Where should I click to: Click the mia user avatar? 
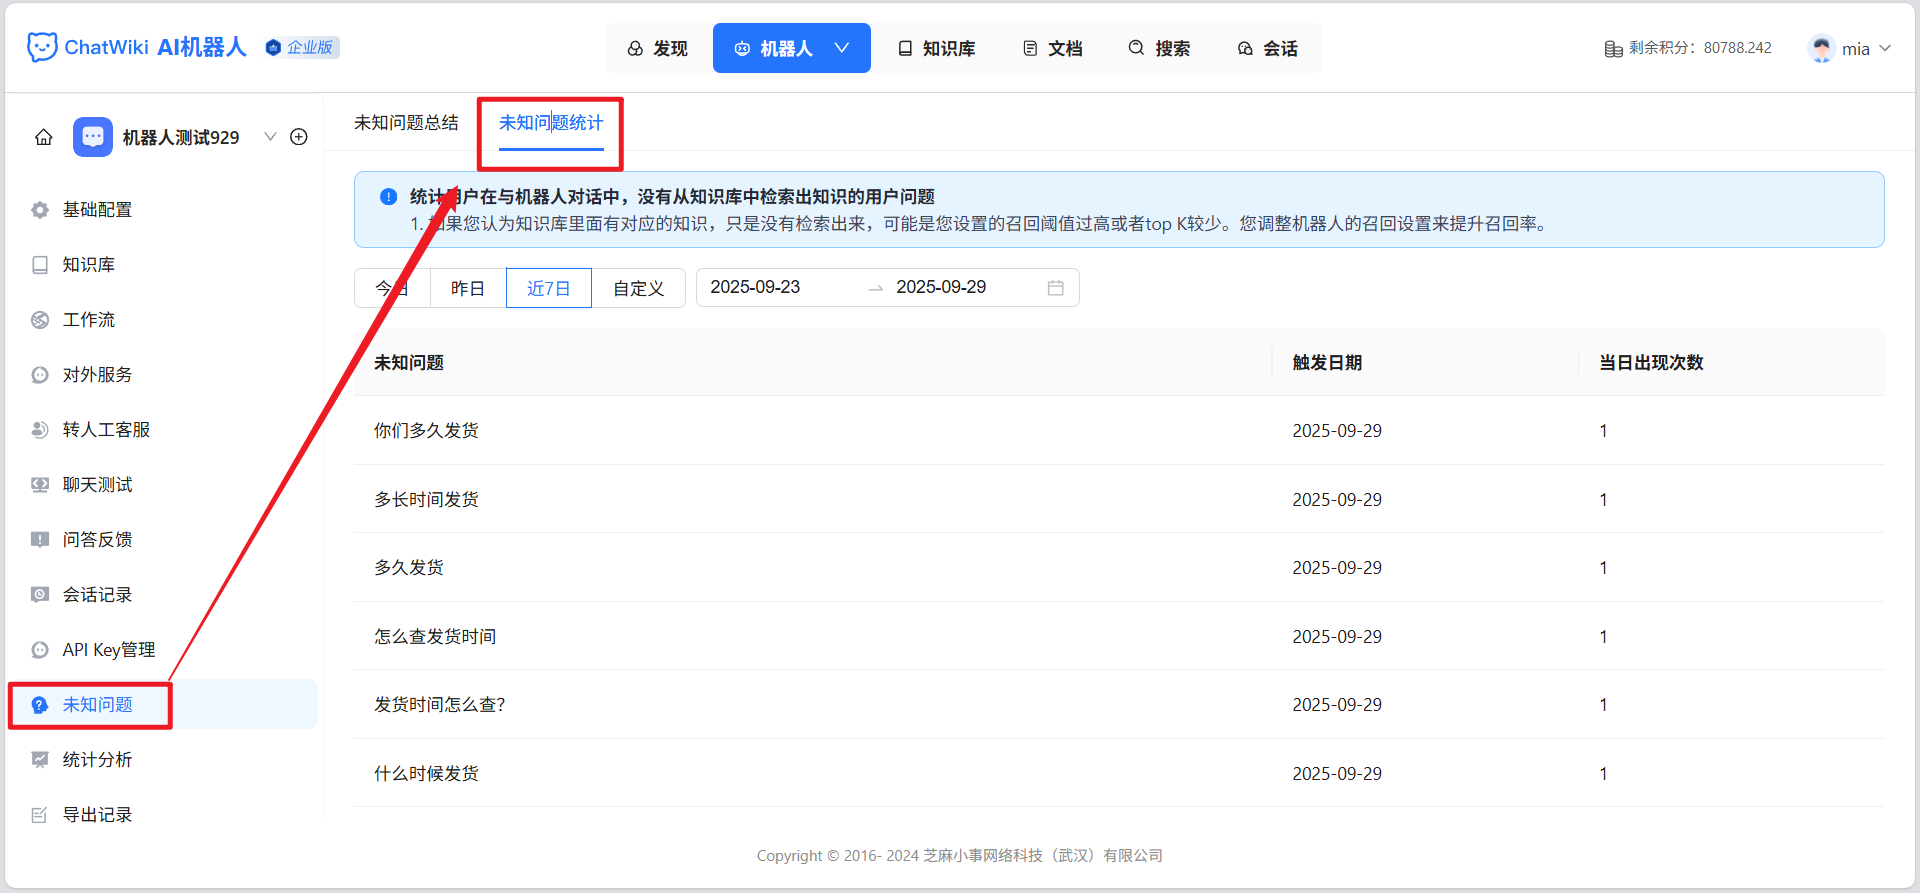coord(1822,48)
